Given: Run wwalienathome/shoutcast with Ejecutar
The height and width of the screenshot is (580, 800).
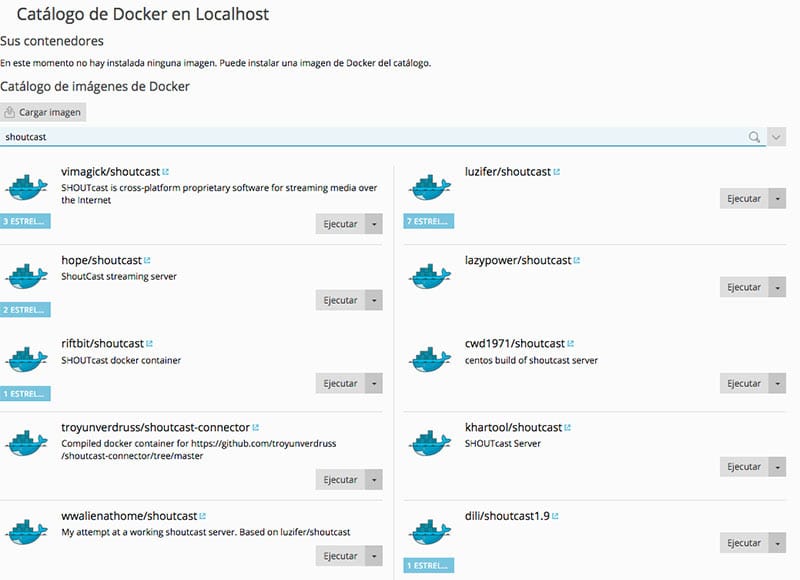Looking at the screenshot, I should [340, 556].
